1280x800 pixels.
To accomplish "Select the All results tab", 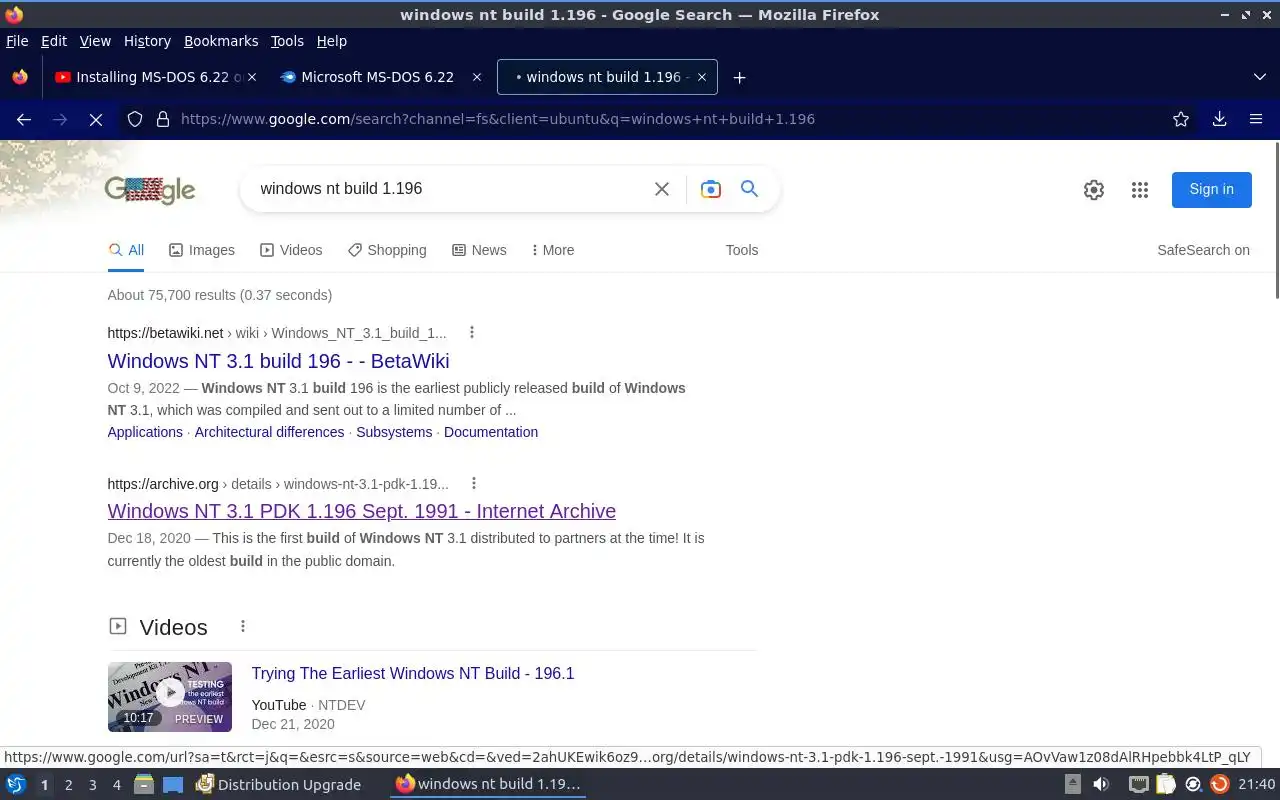I will [126, 250].
